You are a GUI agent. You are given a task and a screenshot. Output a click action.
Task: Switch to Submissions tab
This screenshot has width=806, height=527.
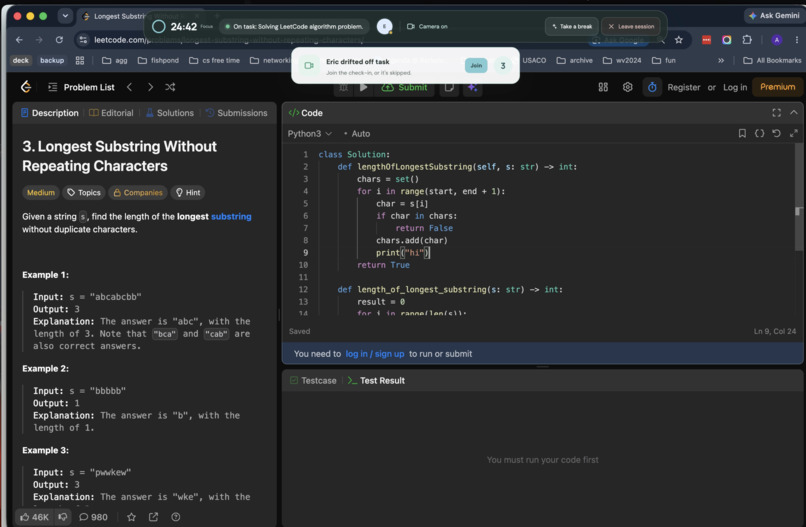(x=236, y=113)
